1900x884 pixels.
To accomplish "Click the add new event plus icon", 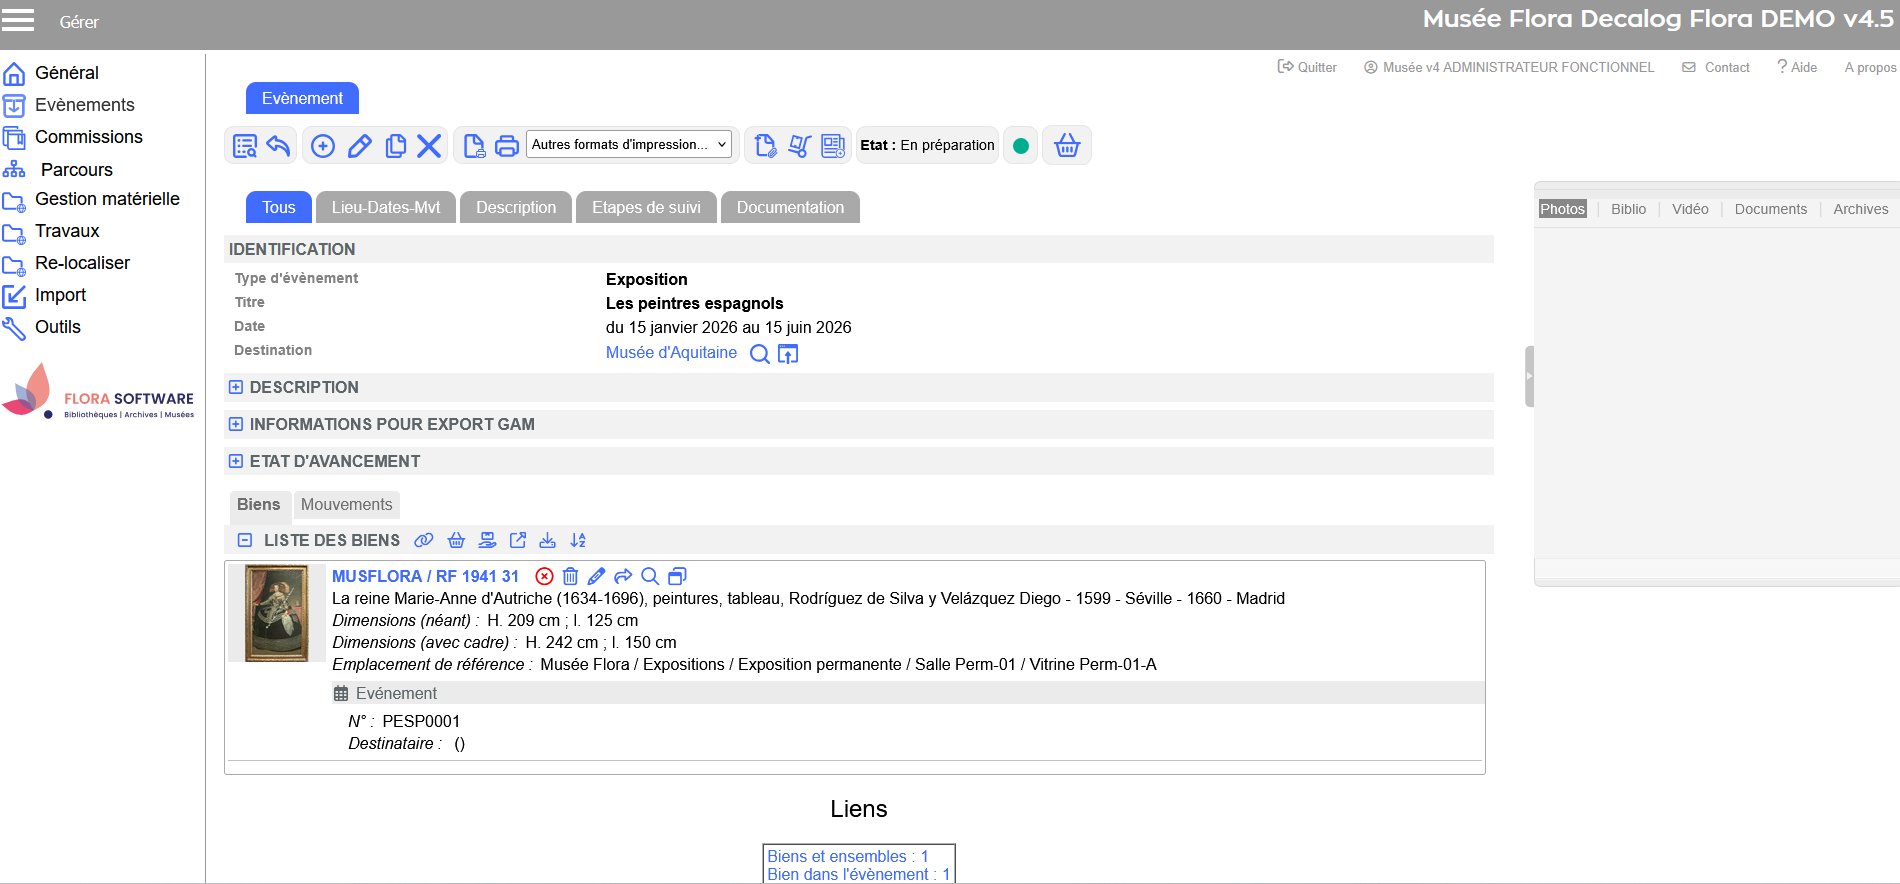I will click(x=323, y=146).
